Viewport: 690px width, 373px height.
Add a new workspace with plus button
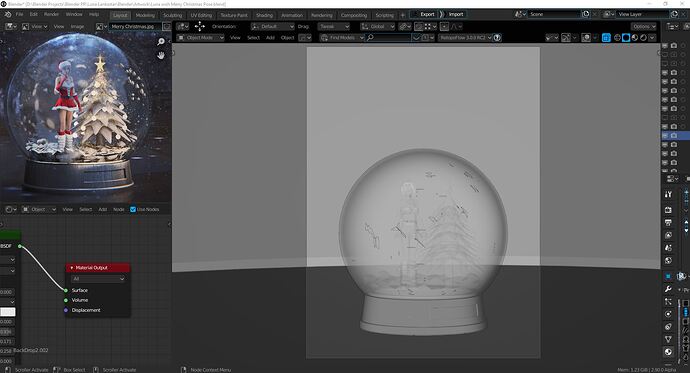click(x=402, y=15)
